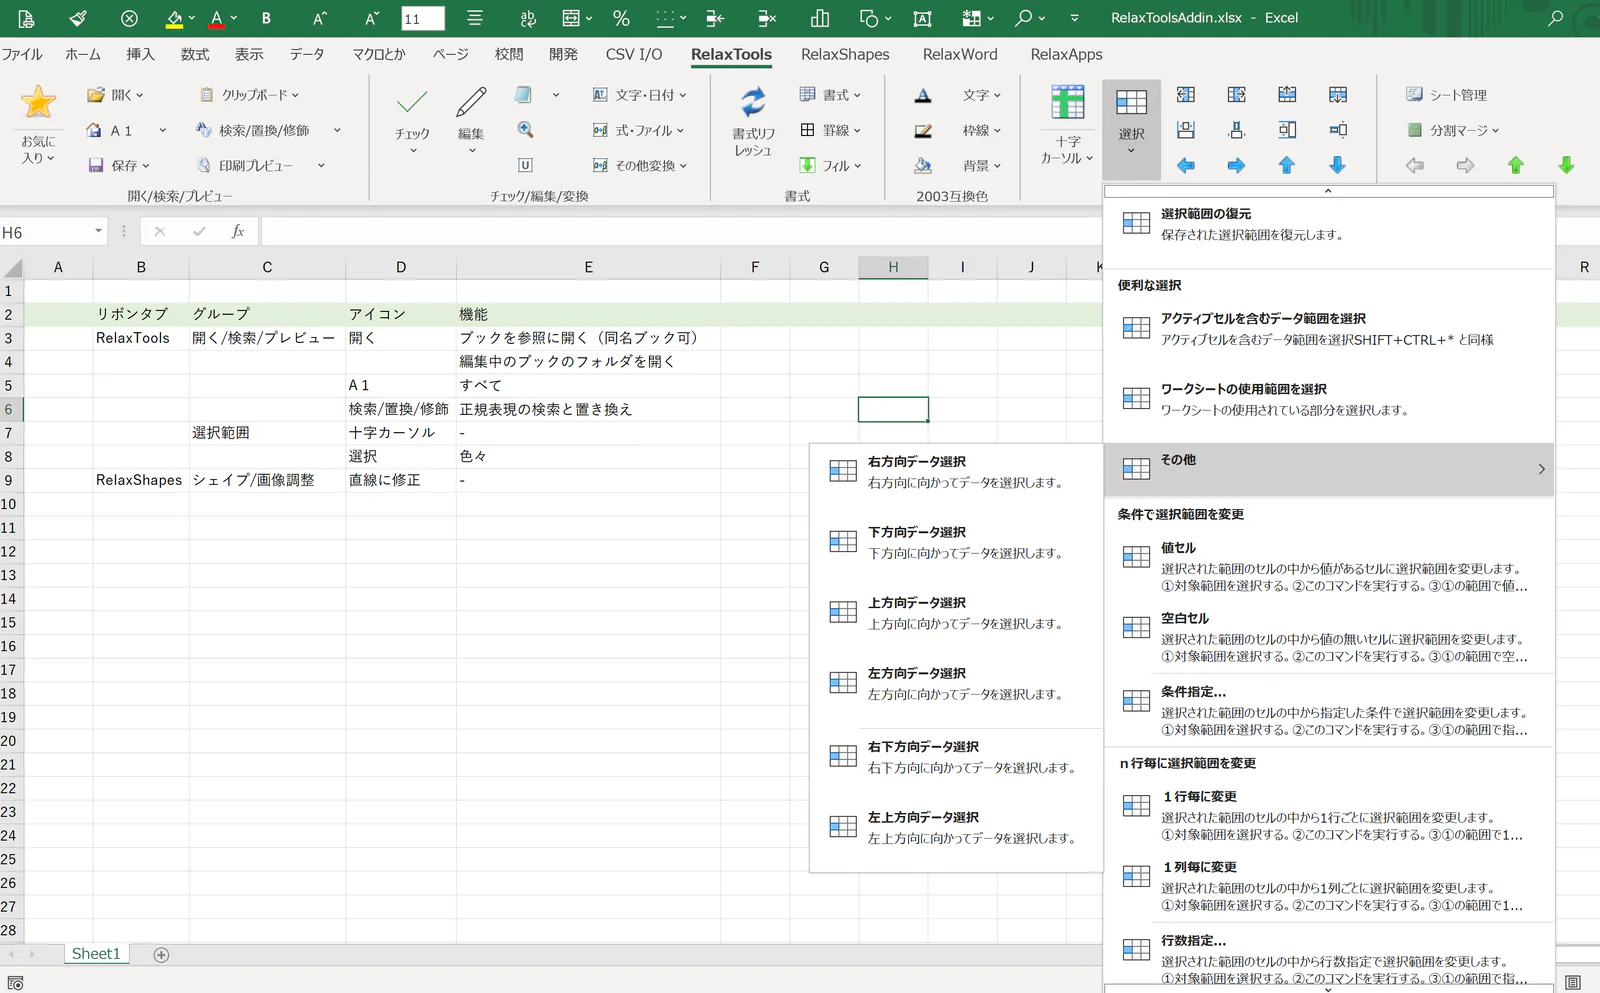Viewport: 1600px width, 993px height.
Task: Click the percent style icon
Action: tap(621, 18)
